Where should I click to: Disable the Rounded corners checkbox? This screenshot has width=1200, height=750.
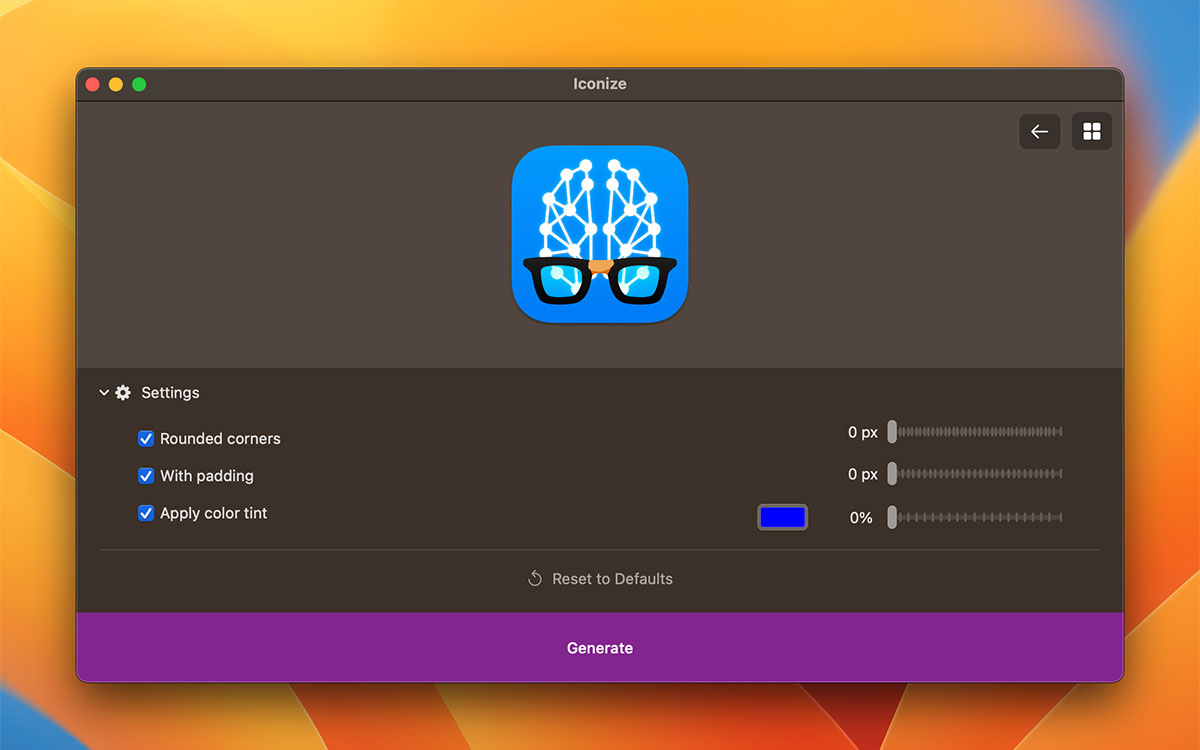point(146,439)
